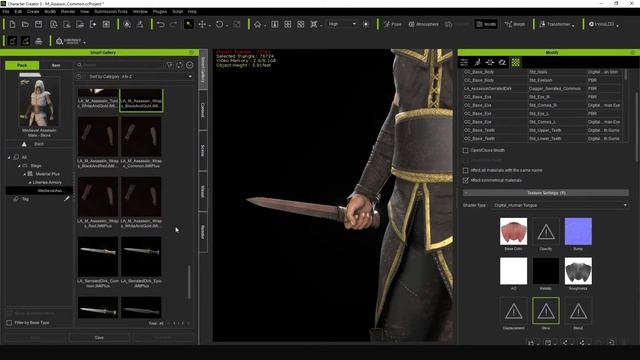
Task: Open the Modify panel attribute sliders tab icon
Action: [464, 62]
